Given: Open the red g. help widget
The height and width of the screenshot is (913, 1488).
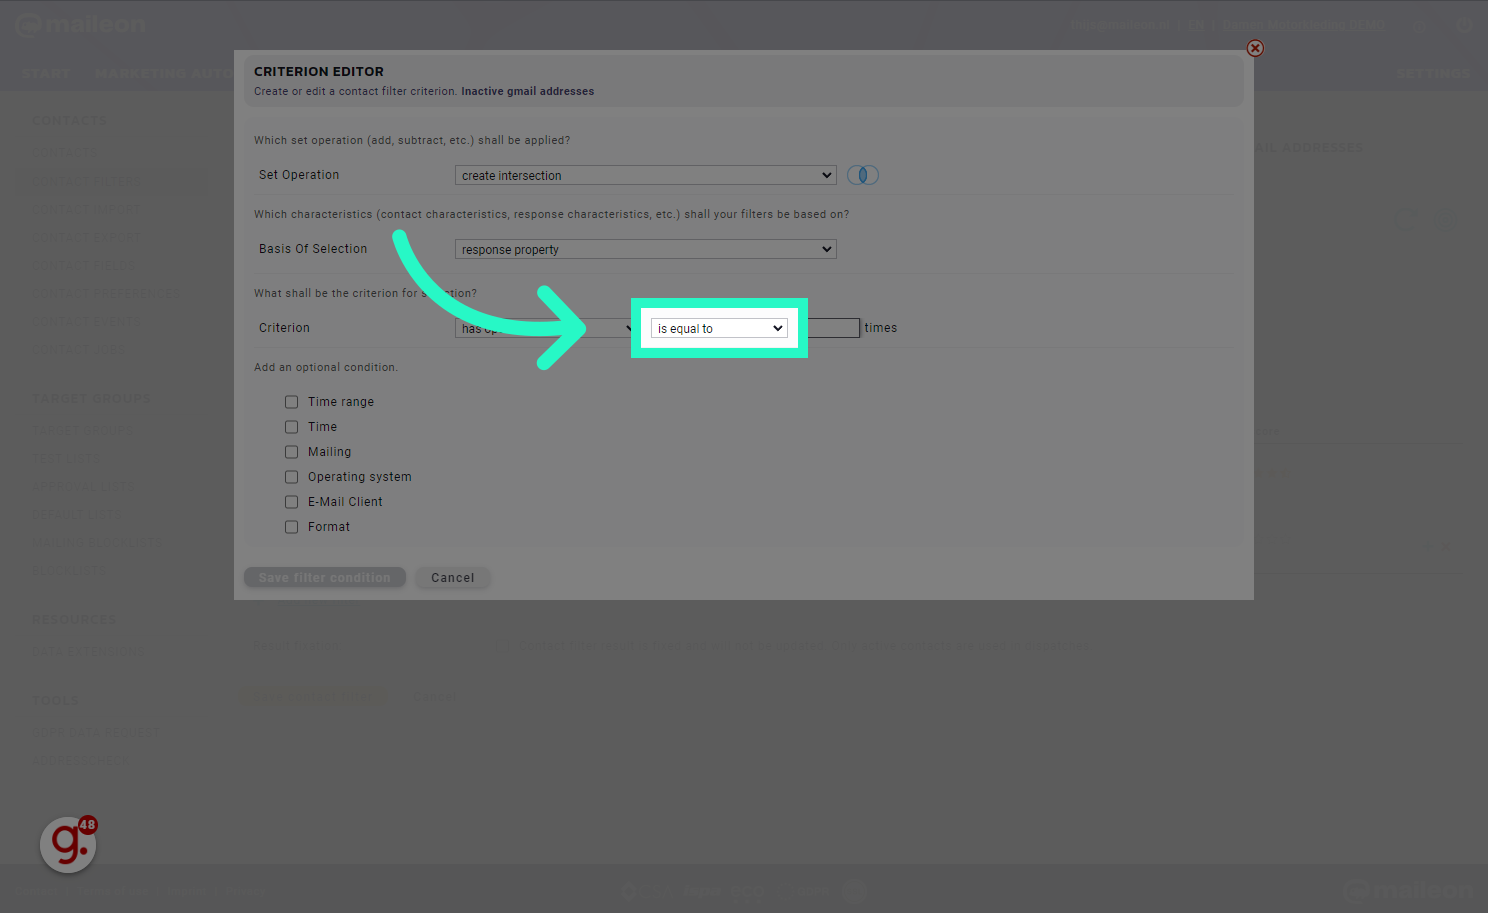Looking at the screenshot, I should pyautogui.click(x=69, y=844).
